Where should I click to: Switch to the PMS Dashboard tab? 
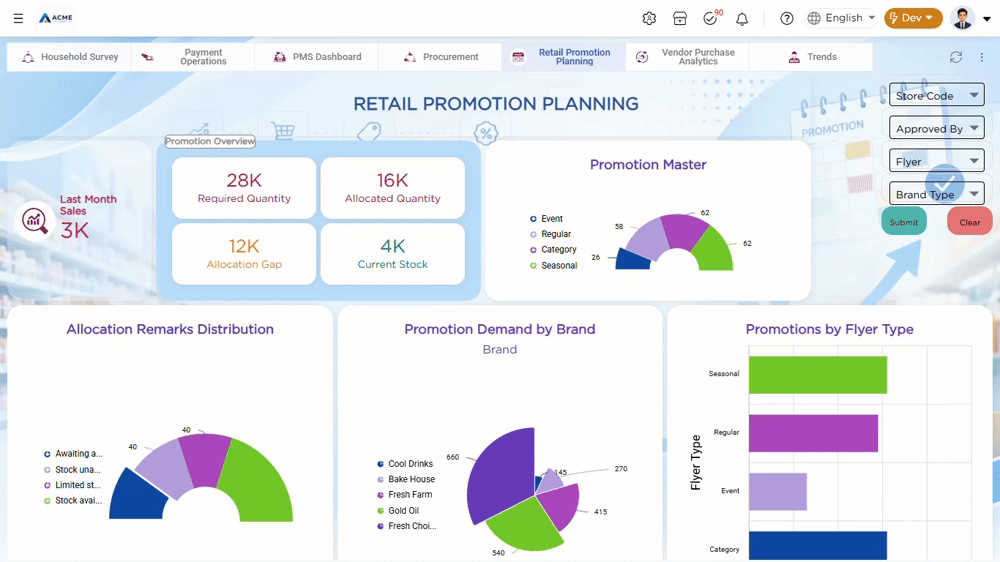316,57
